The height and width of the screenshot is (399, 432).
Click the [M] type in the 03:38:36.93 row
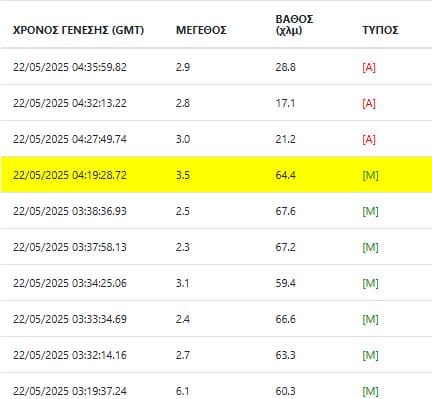370,212
